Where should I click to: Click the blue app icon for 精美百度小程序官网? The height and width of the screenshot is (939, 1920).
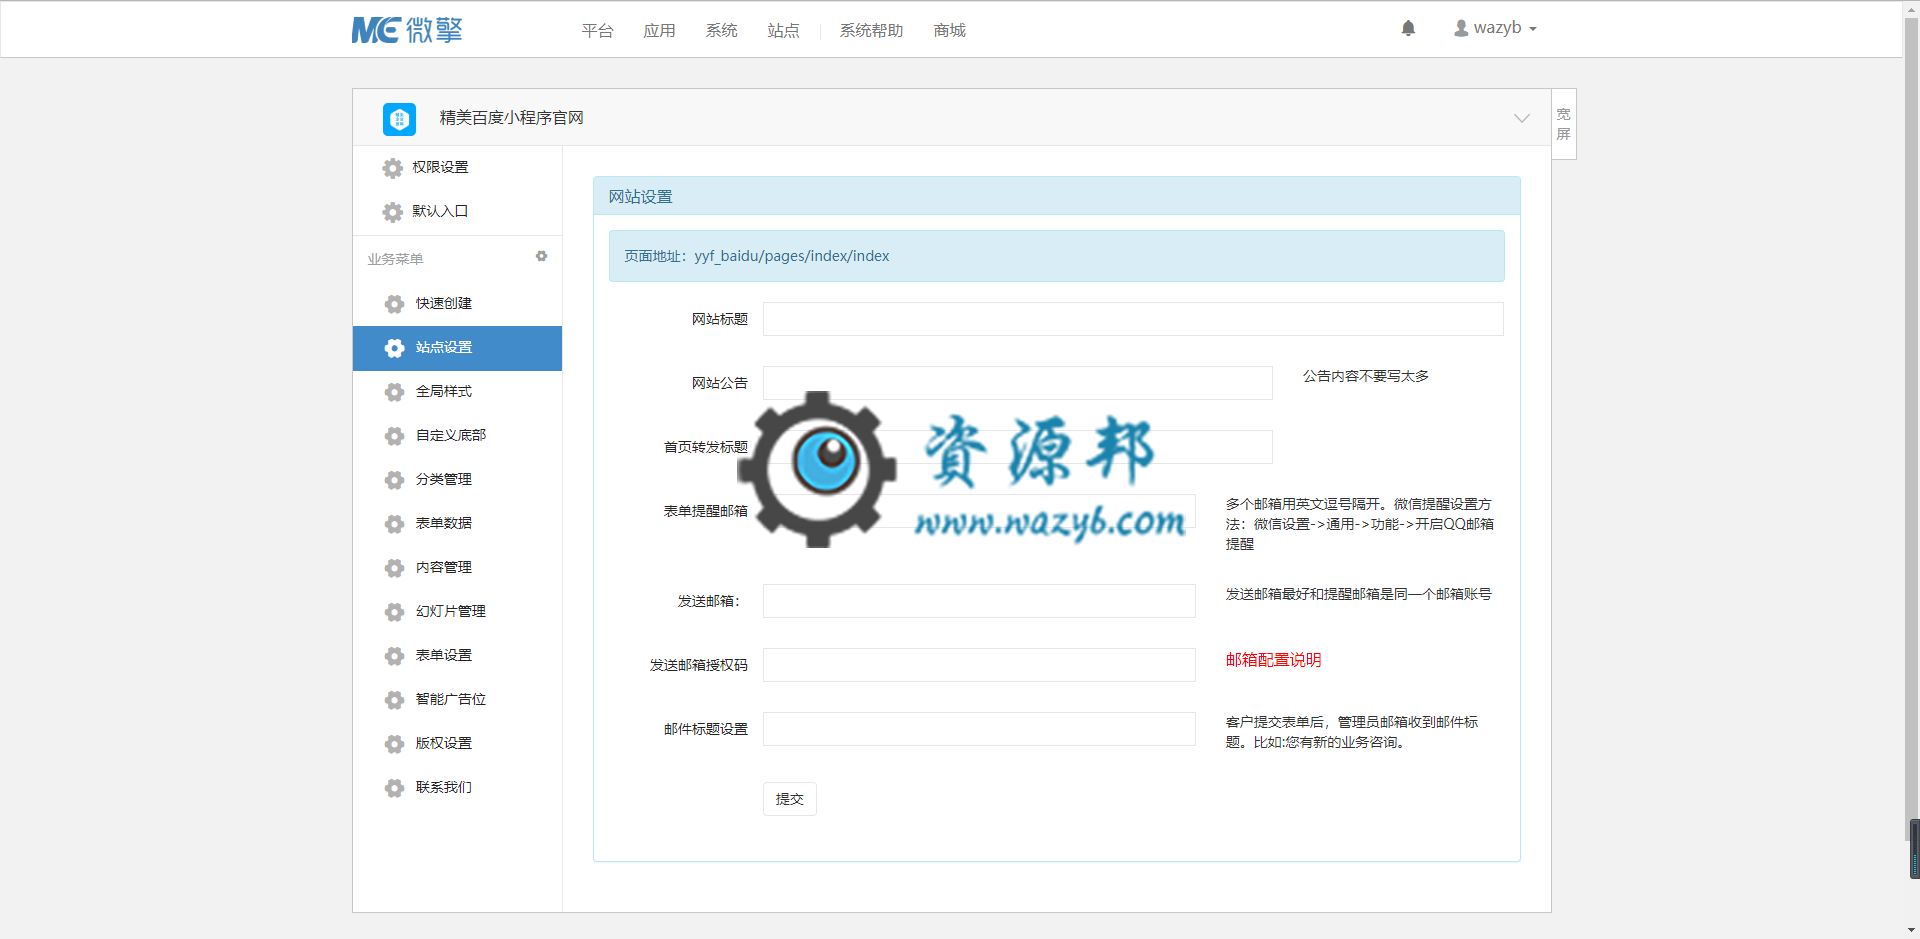click(x=399, y=119)
